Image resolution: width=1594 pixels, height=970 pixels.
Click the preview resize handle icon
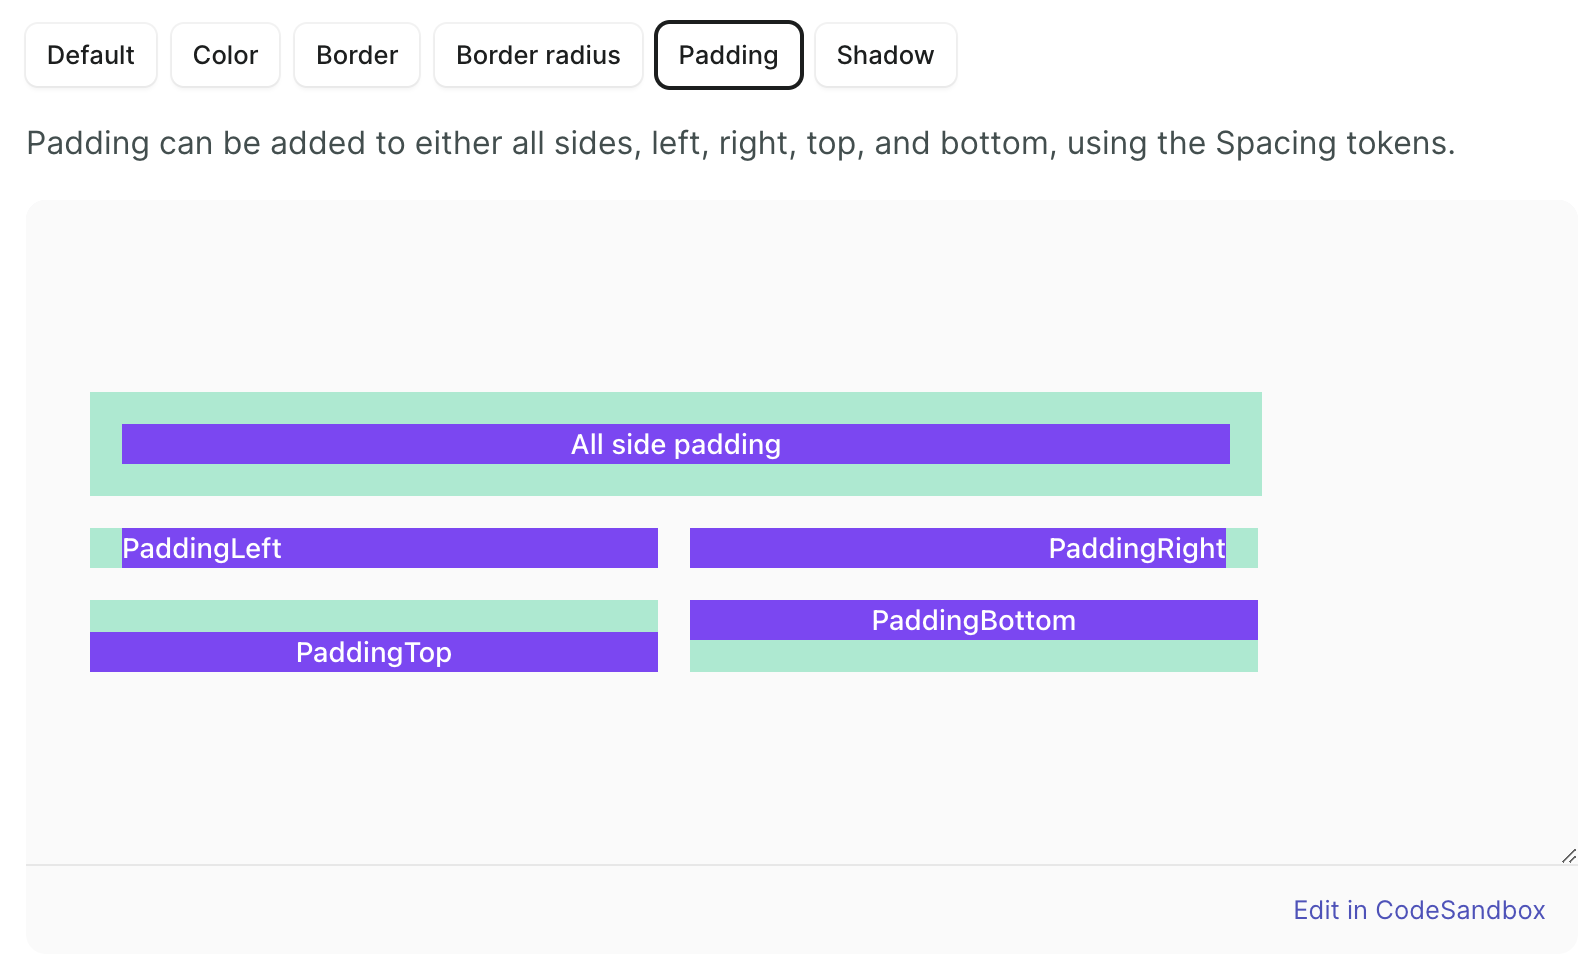(1568, 855)
